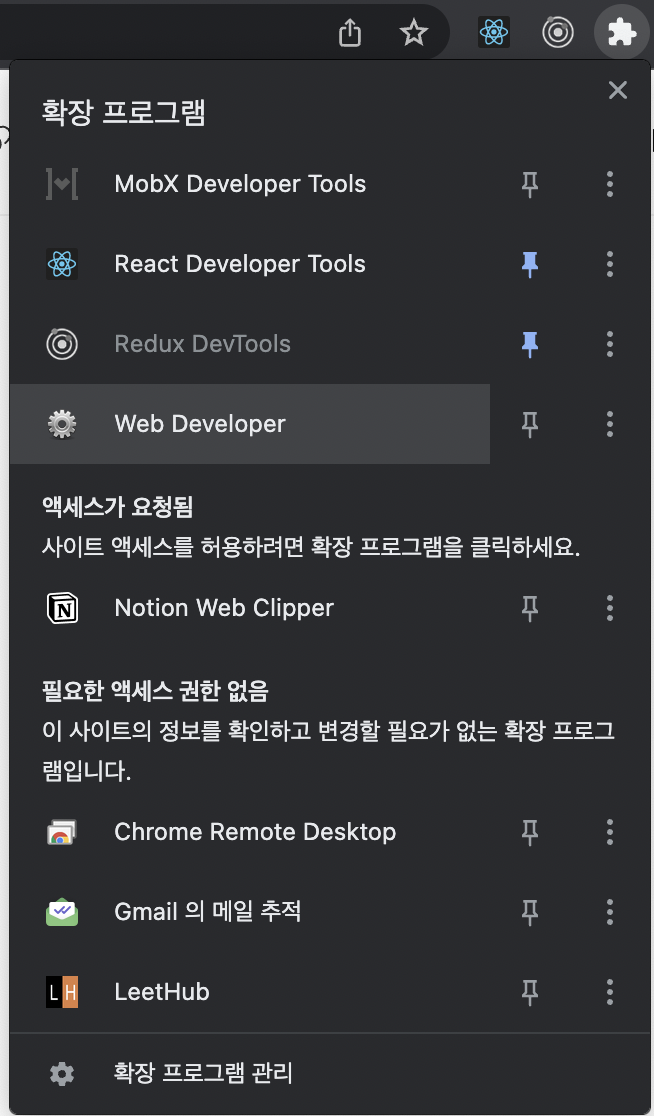
Task: Select MobX Developer Tools entry
Action: pos(250,184)
